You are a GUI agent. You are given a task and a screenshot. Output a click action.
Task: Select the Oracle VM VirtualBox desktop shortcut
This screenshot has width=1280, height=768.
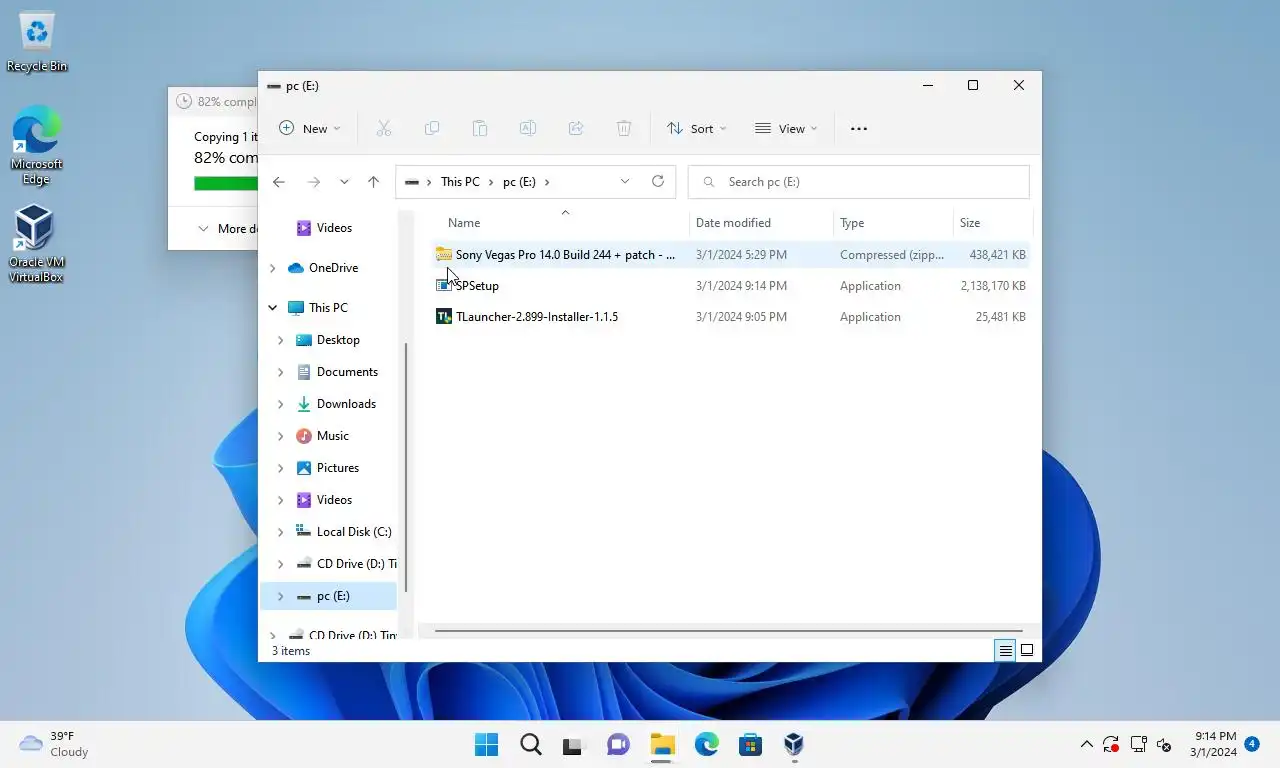(x=36, y=243)
